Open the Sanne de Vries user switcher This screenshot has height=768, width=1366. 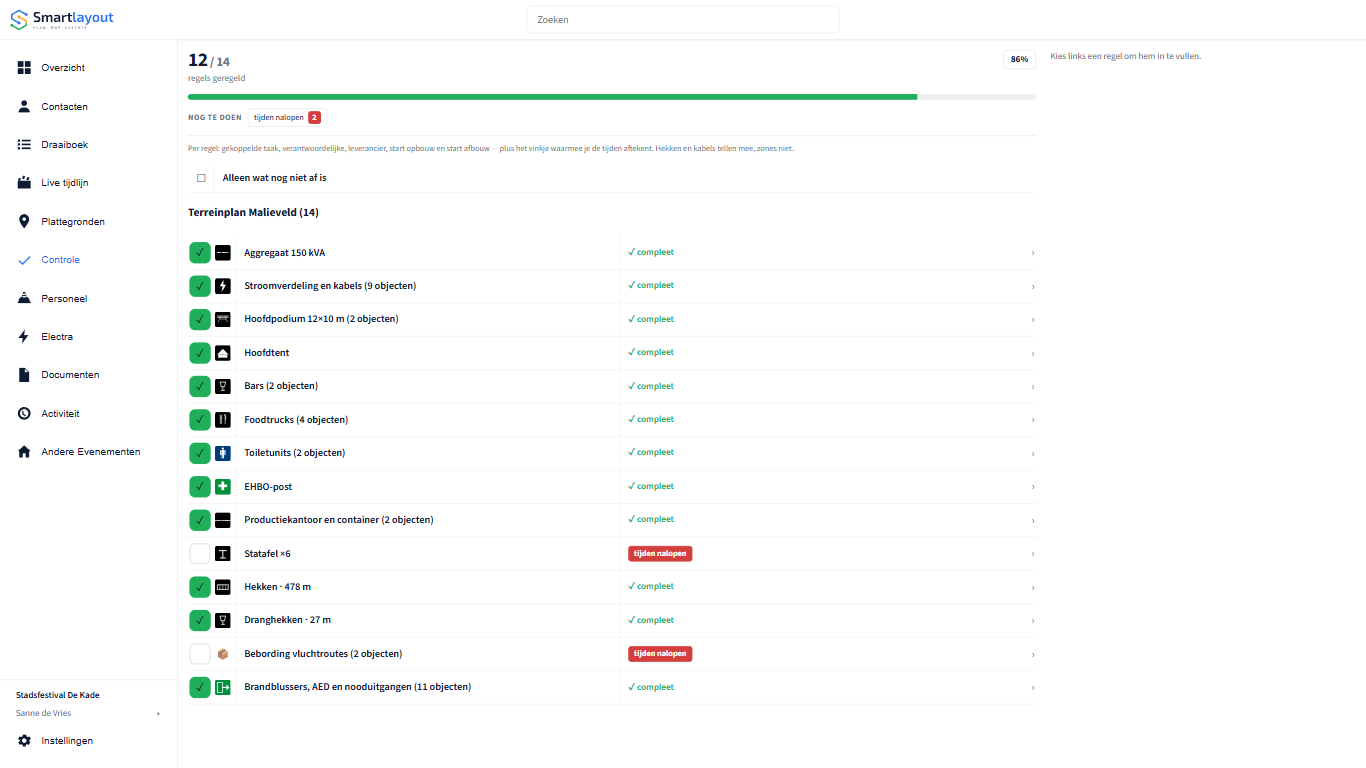[88, 713]
